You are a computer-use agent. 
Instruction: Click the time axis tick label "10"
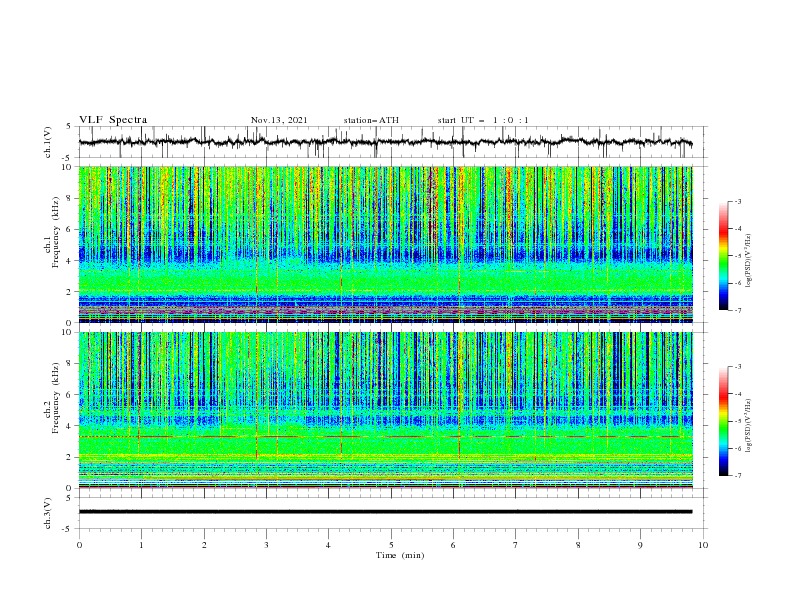[x=703, y=545]
